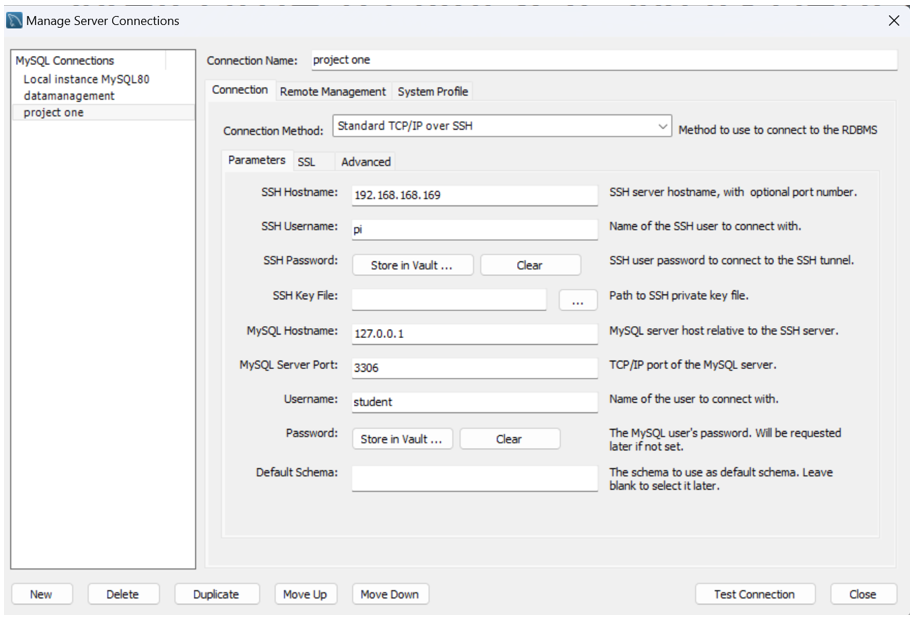This screenshot has height=619, width=913.
Task: Click into the Default Schema field
Action: pos(474,478)
